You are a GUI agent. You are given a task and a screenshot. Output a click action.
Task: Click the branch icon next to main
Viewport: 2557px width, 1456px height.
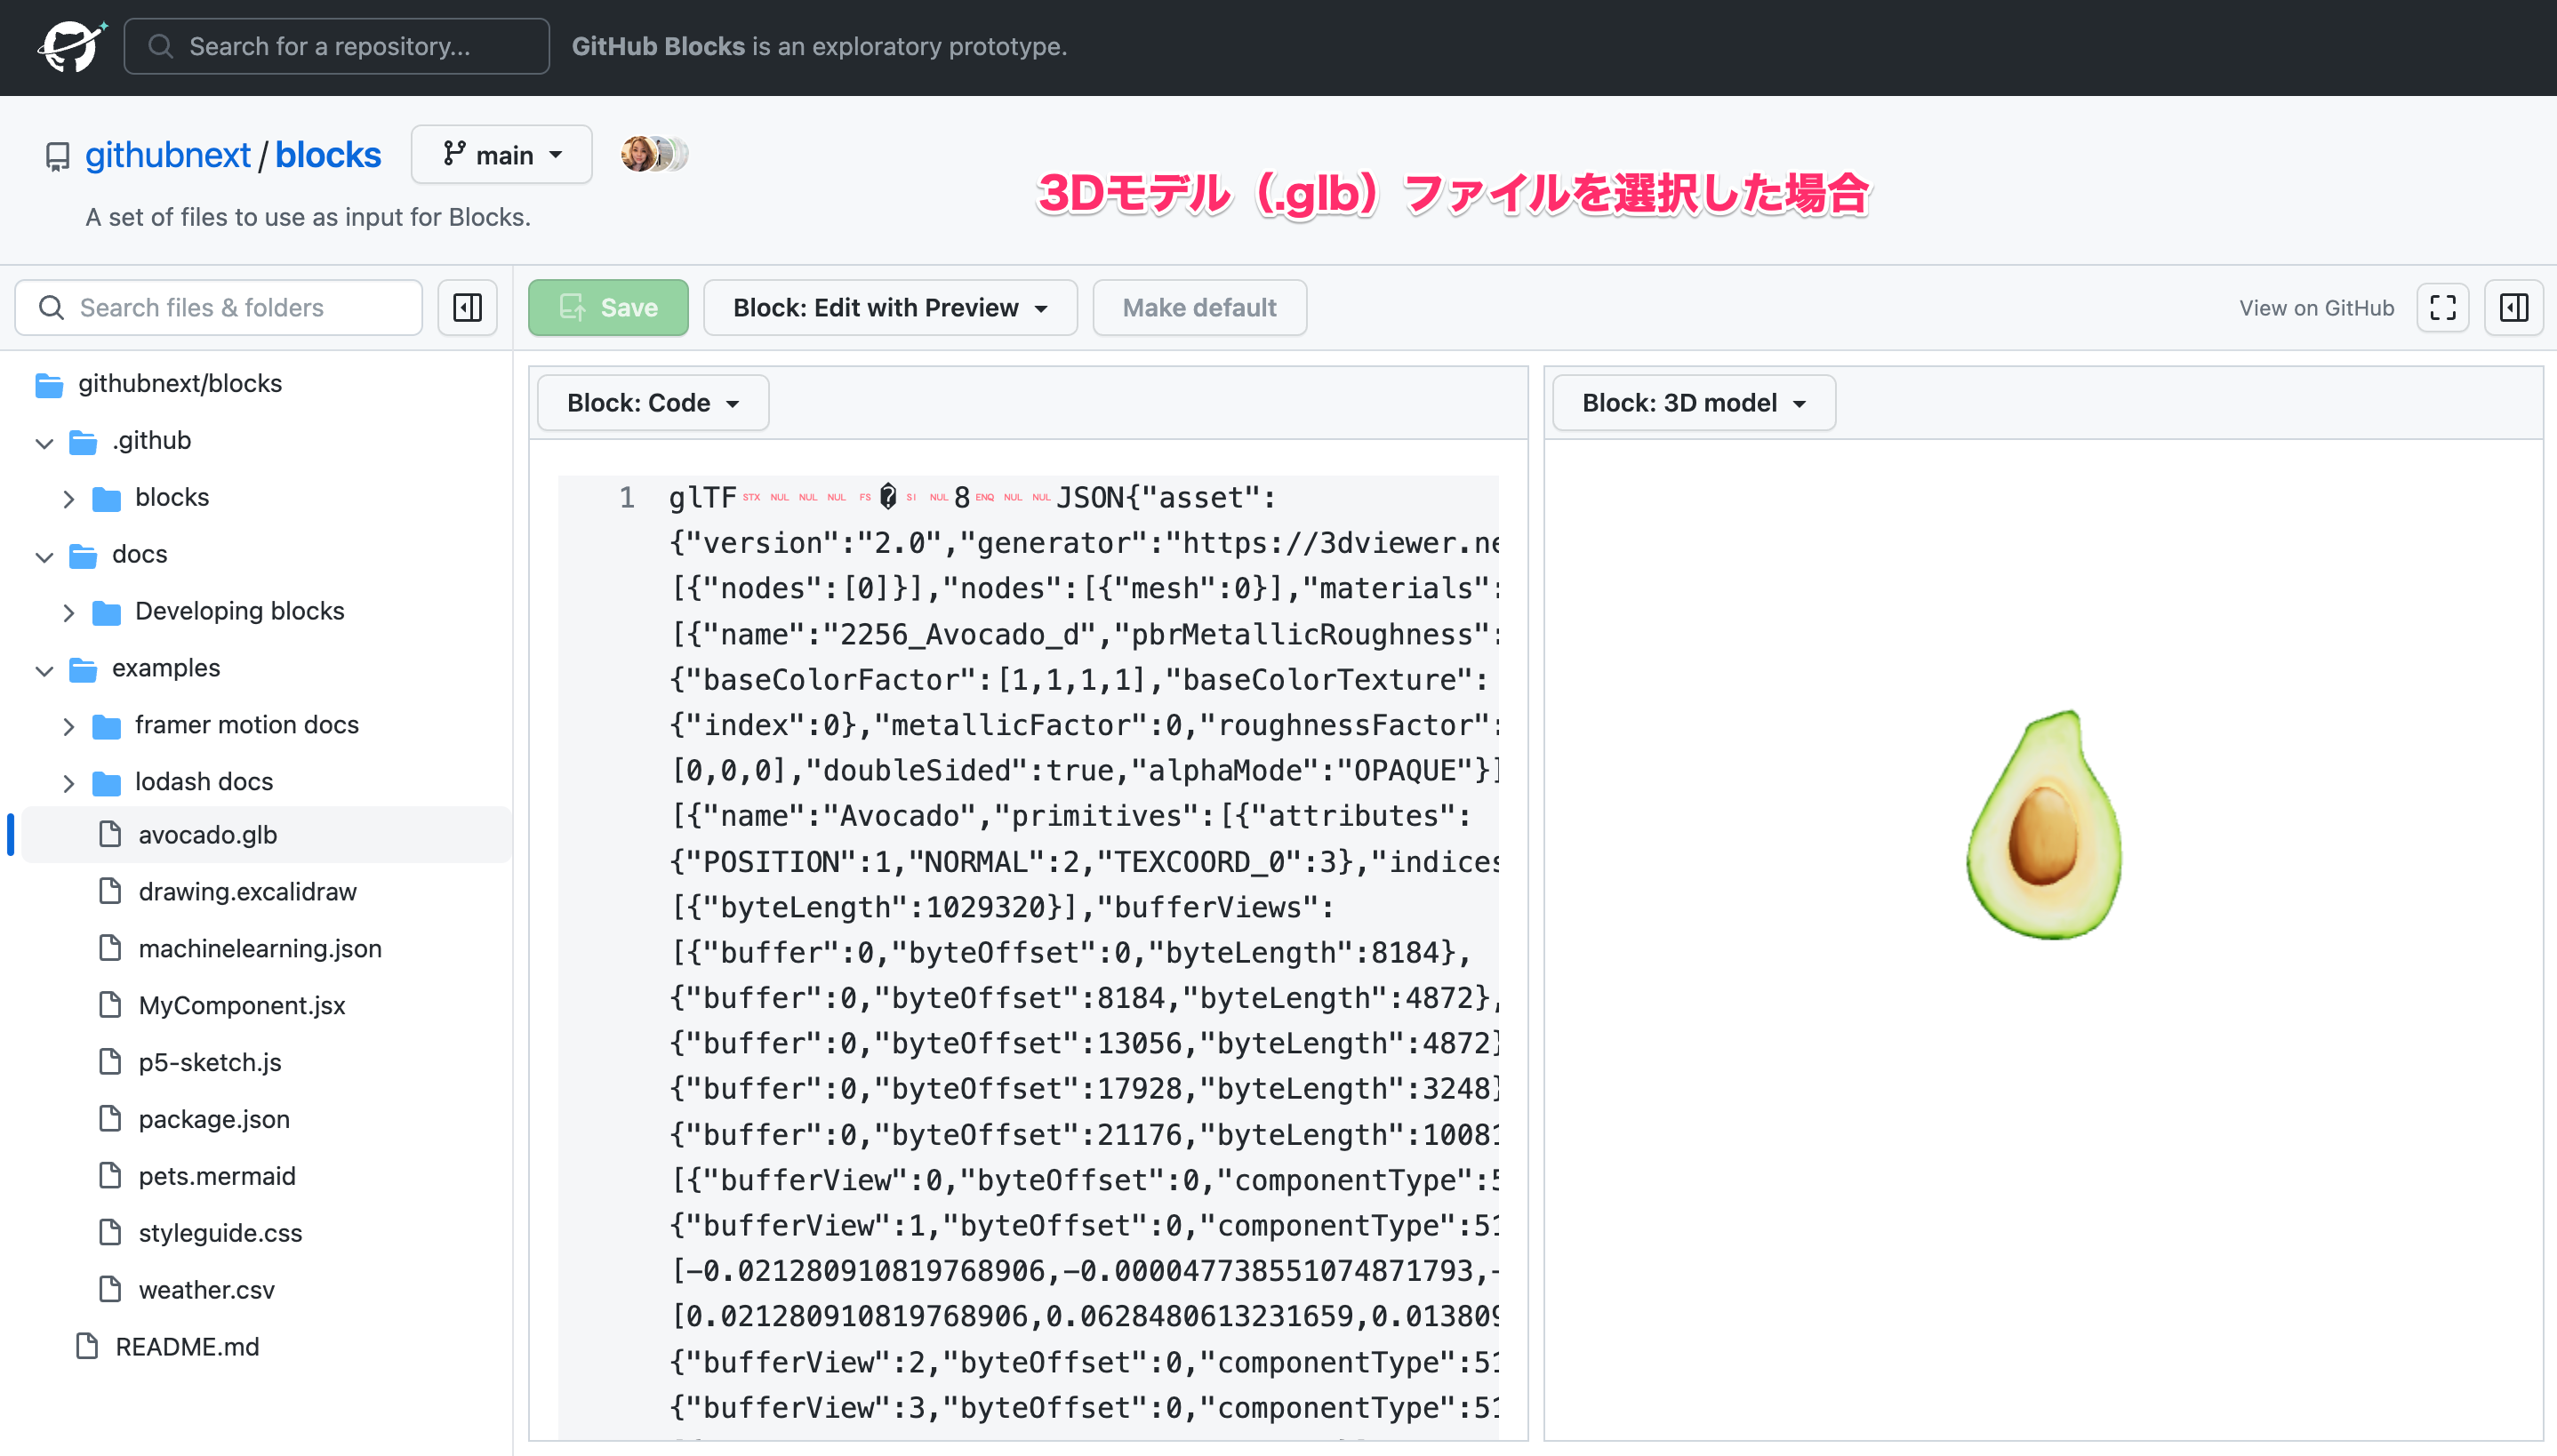pyautogui.click(x=452, y=154)
